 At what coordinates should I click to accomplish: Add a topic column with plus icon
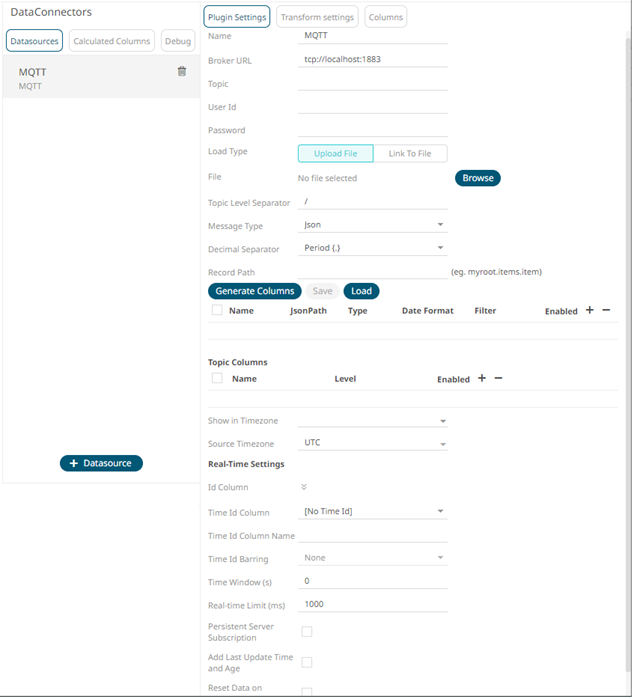pos(481,379)
